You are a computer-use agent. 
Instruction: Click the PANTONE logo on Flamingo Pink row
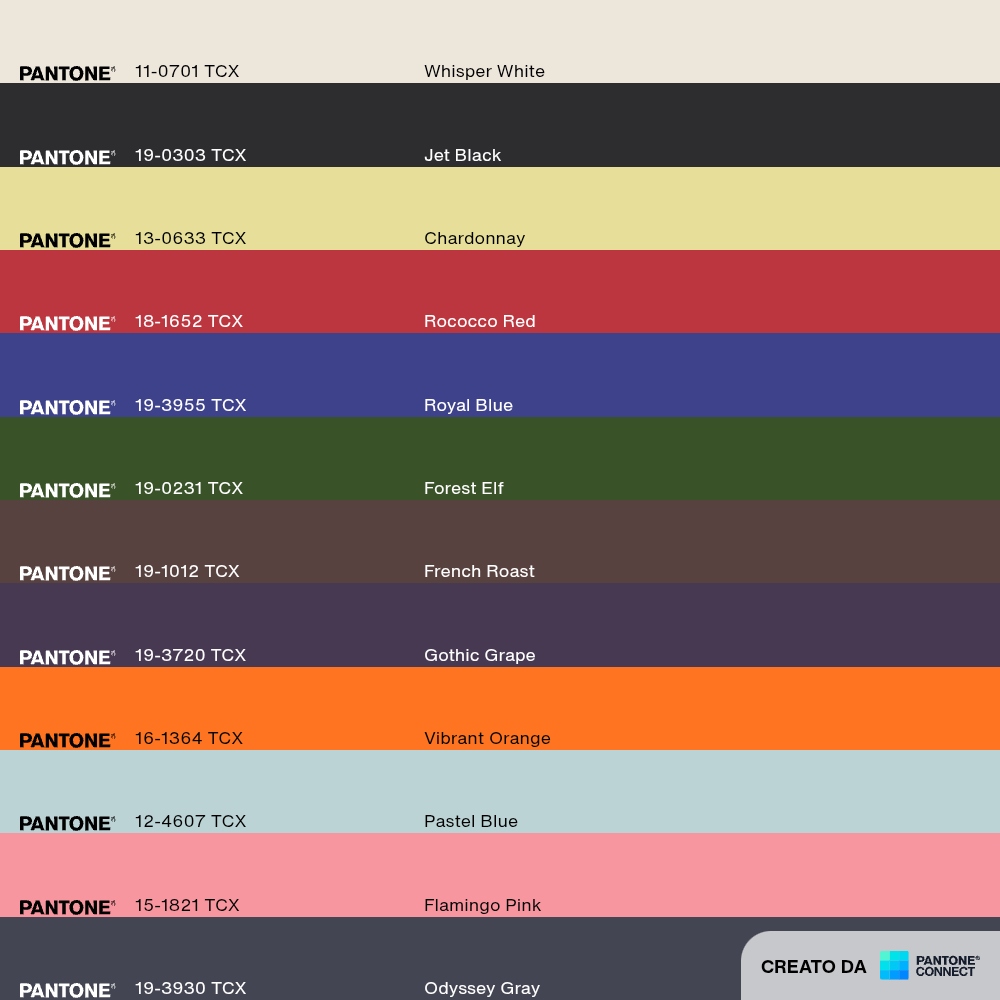tap(67, 908)
